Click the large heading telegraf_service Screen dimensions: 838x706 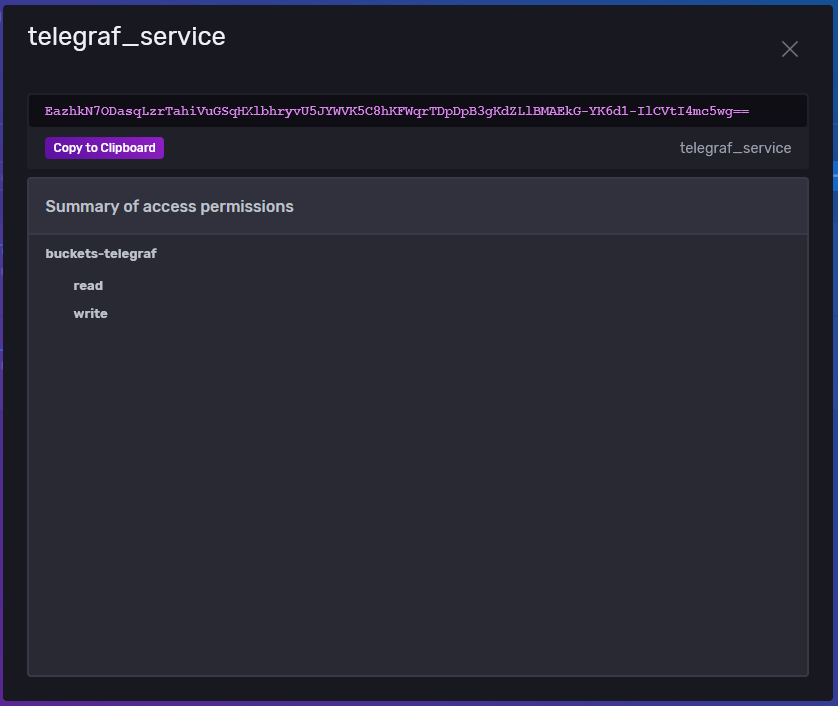(127, 36)
